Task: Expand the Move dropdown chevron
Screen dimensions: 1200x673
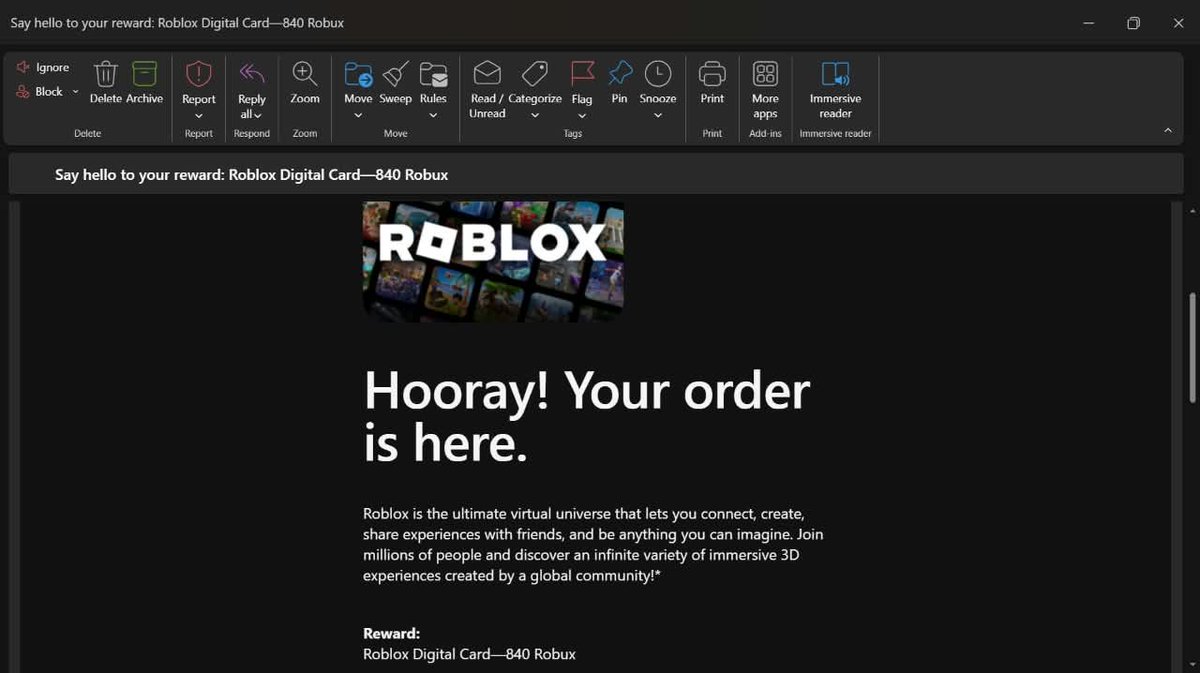Action: [358, 115]
